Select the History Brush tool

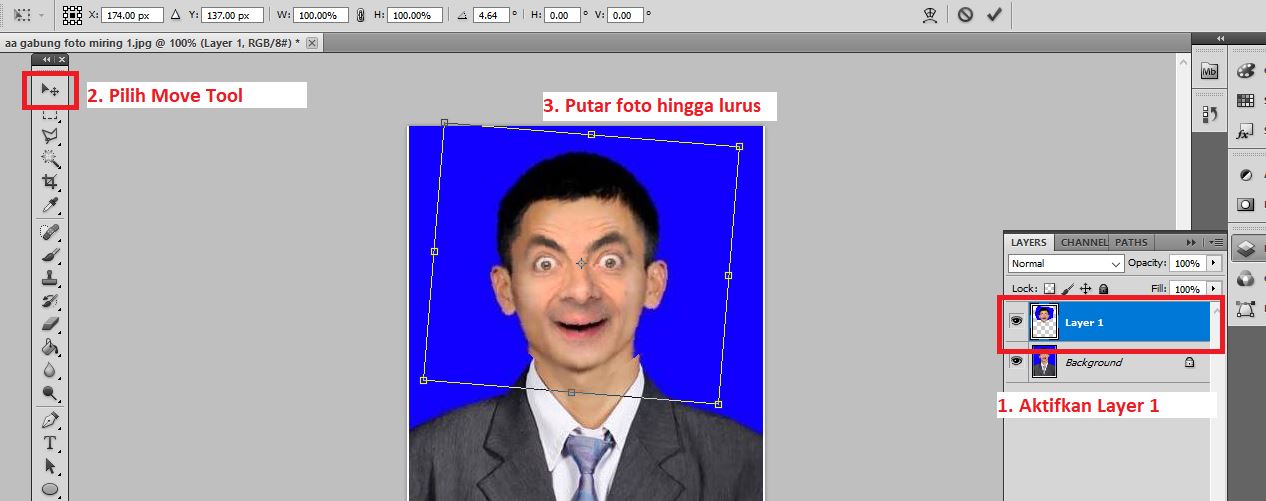tap(50, 301)
